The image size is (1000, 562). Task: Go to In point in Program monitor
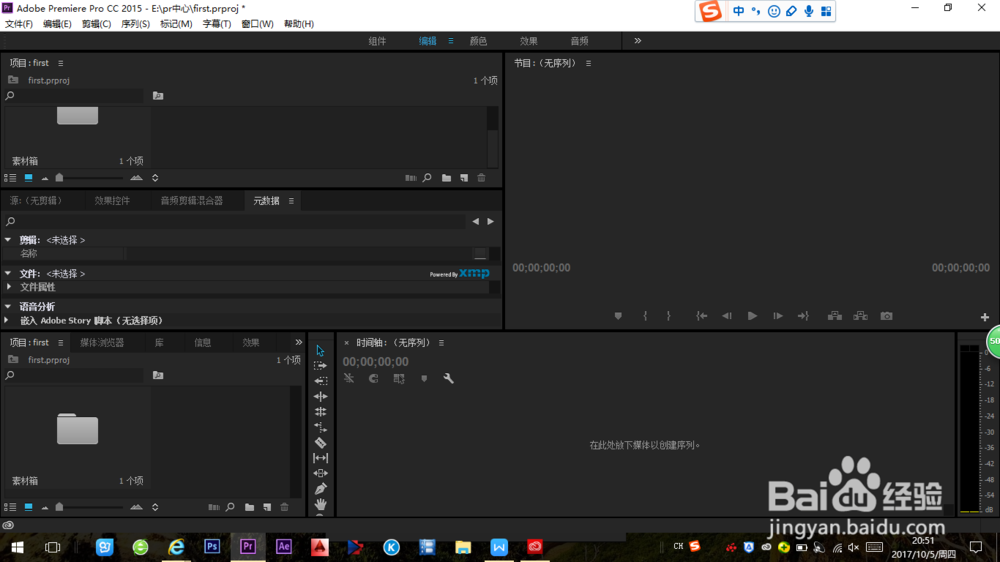click(702, 316)
